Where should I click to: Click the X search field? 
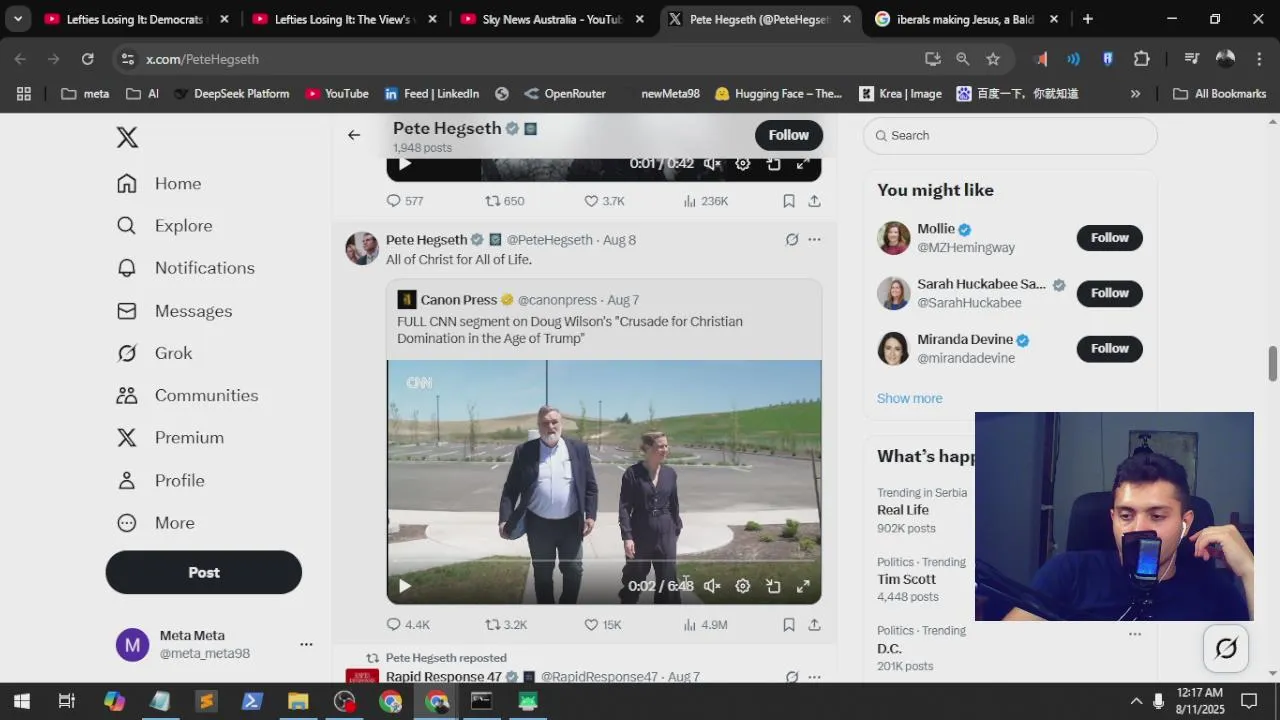coord(1010,135)
